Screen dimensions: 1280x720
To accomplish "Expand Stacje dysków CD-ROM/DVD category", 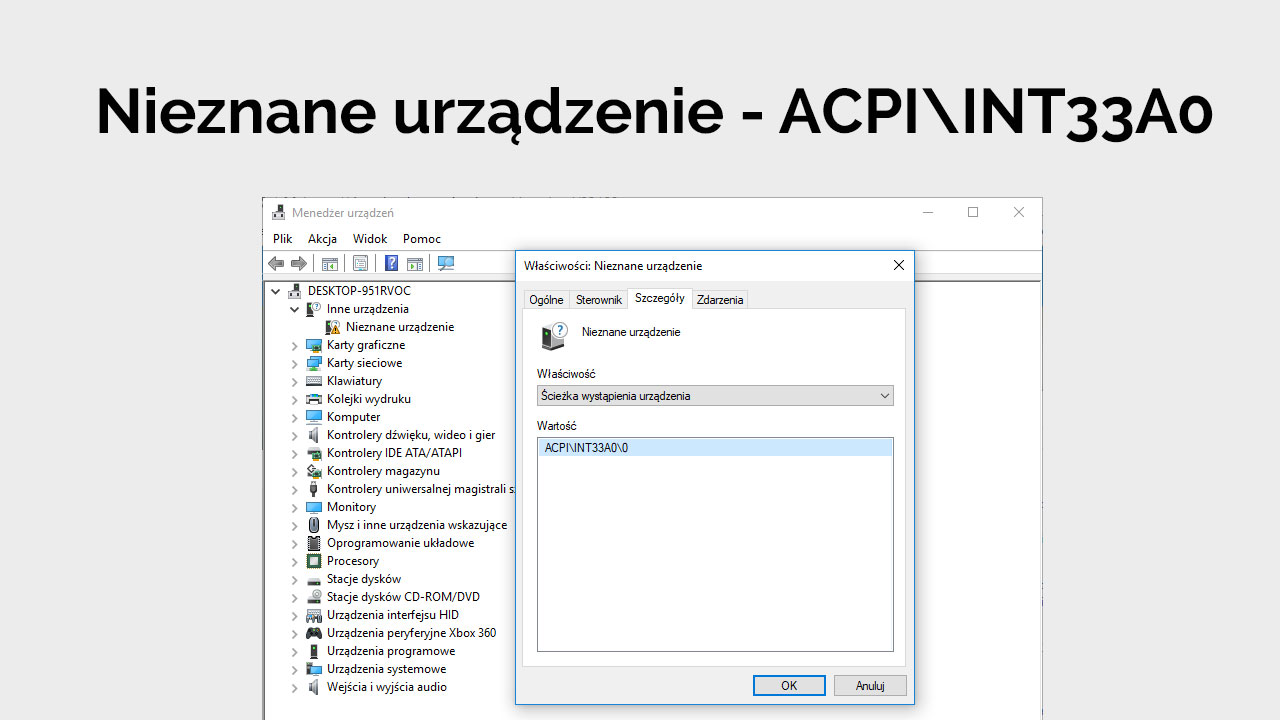I will 294,597.
